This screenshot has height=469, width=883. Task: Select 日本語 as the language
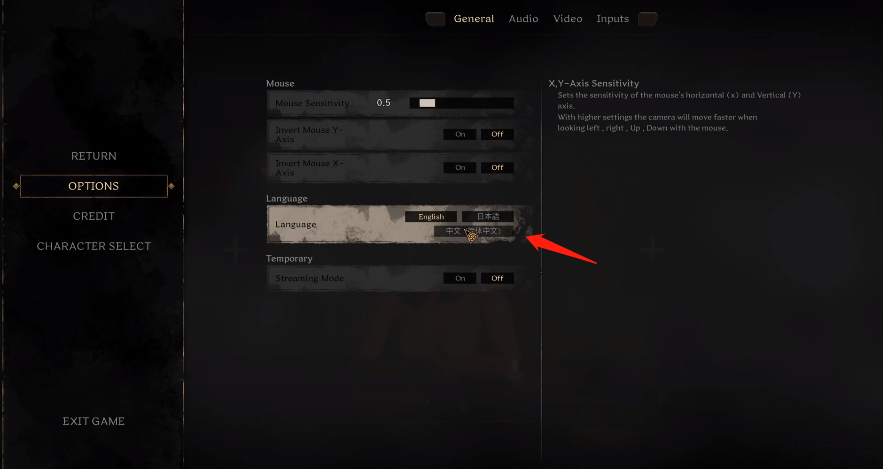click(x=488, y=217)
